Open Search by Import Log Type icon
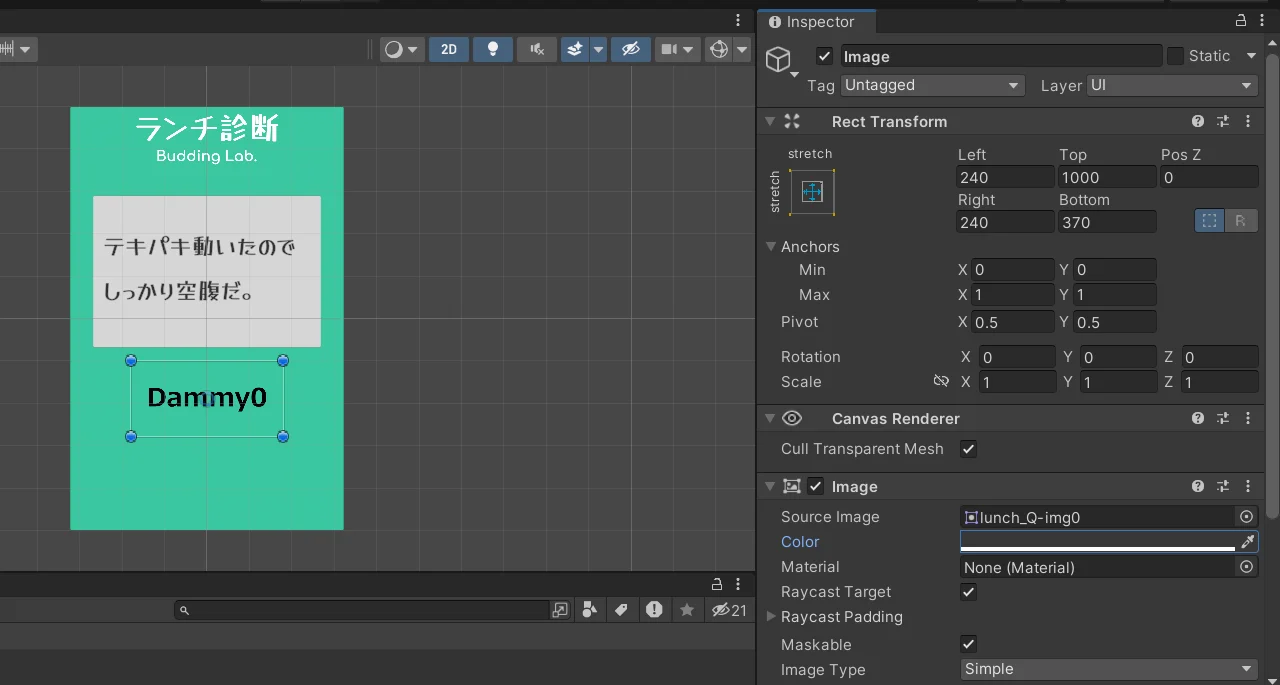The image size is (1280, 685). pyautogui.click(x=654, y=609)
